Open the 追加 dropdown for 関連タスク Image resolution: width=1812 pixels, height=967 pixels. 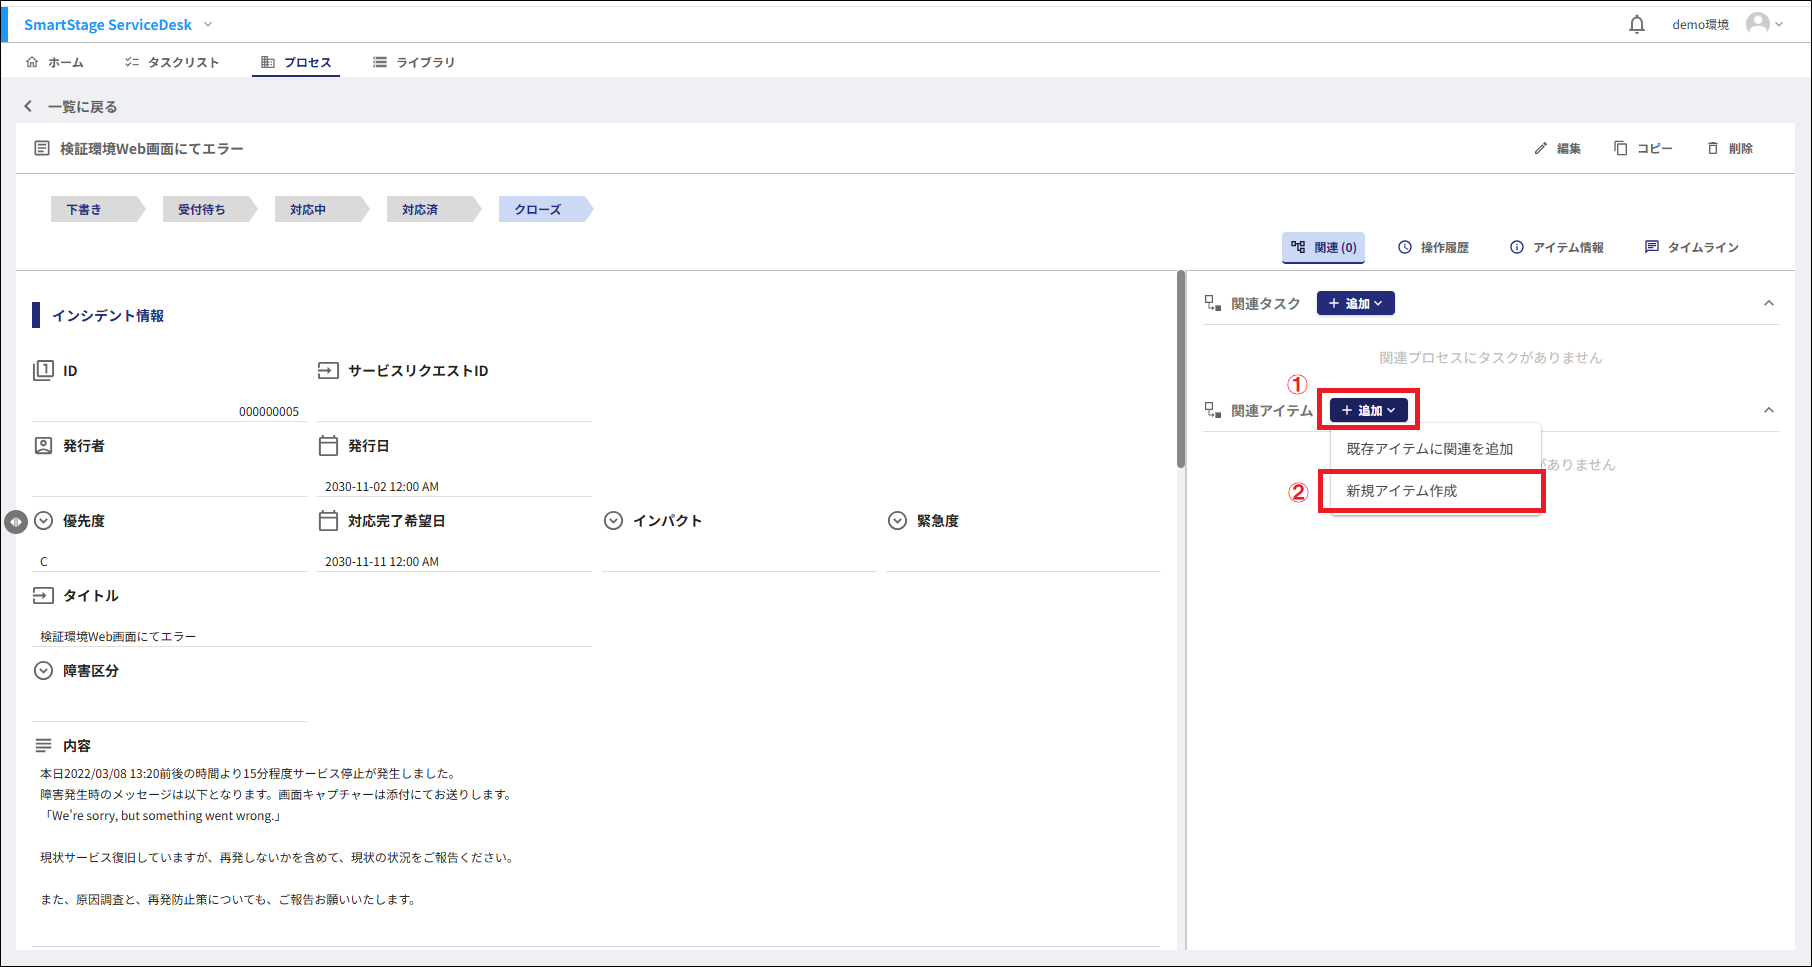tap(1355, 303)
